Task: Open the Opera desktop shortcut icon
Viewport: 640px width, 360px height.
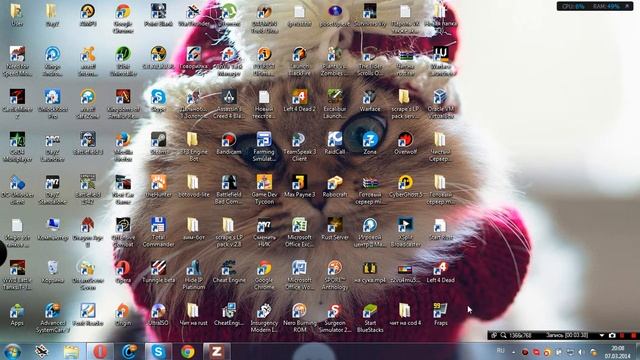Action: coord(123,271)
